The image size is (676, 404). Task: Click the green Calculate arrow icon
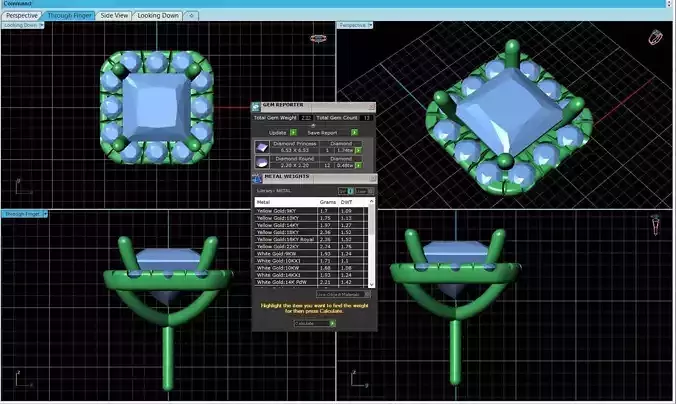(x=332, y=323)
